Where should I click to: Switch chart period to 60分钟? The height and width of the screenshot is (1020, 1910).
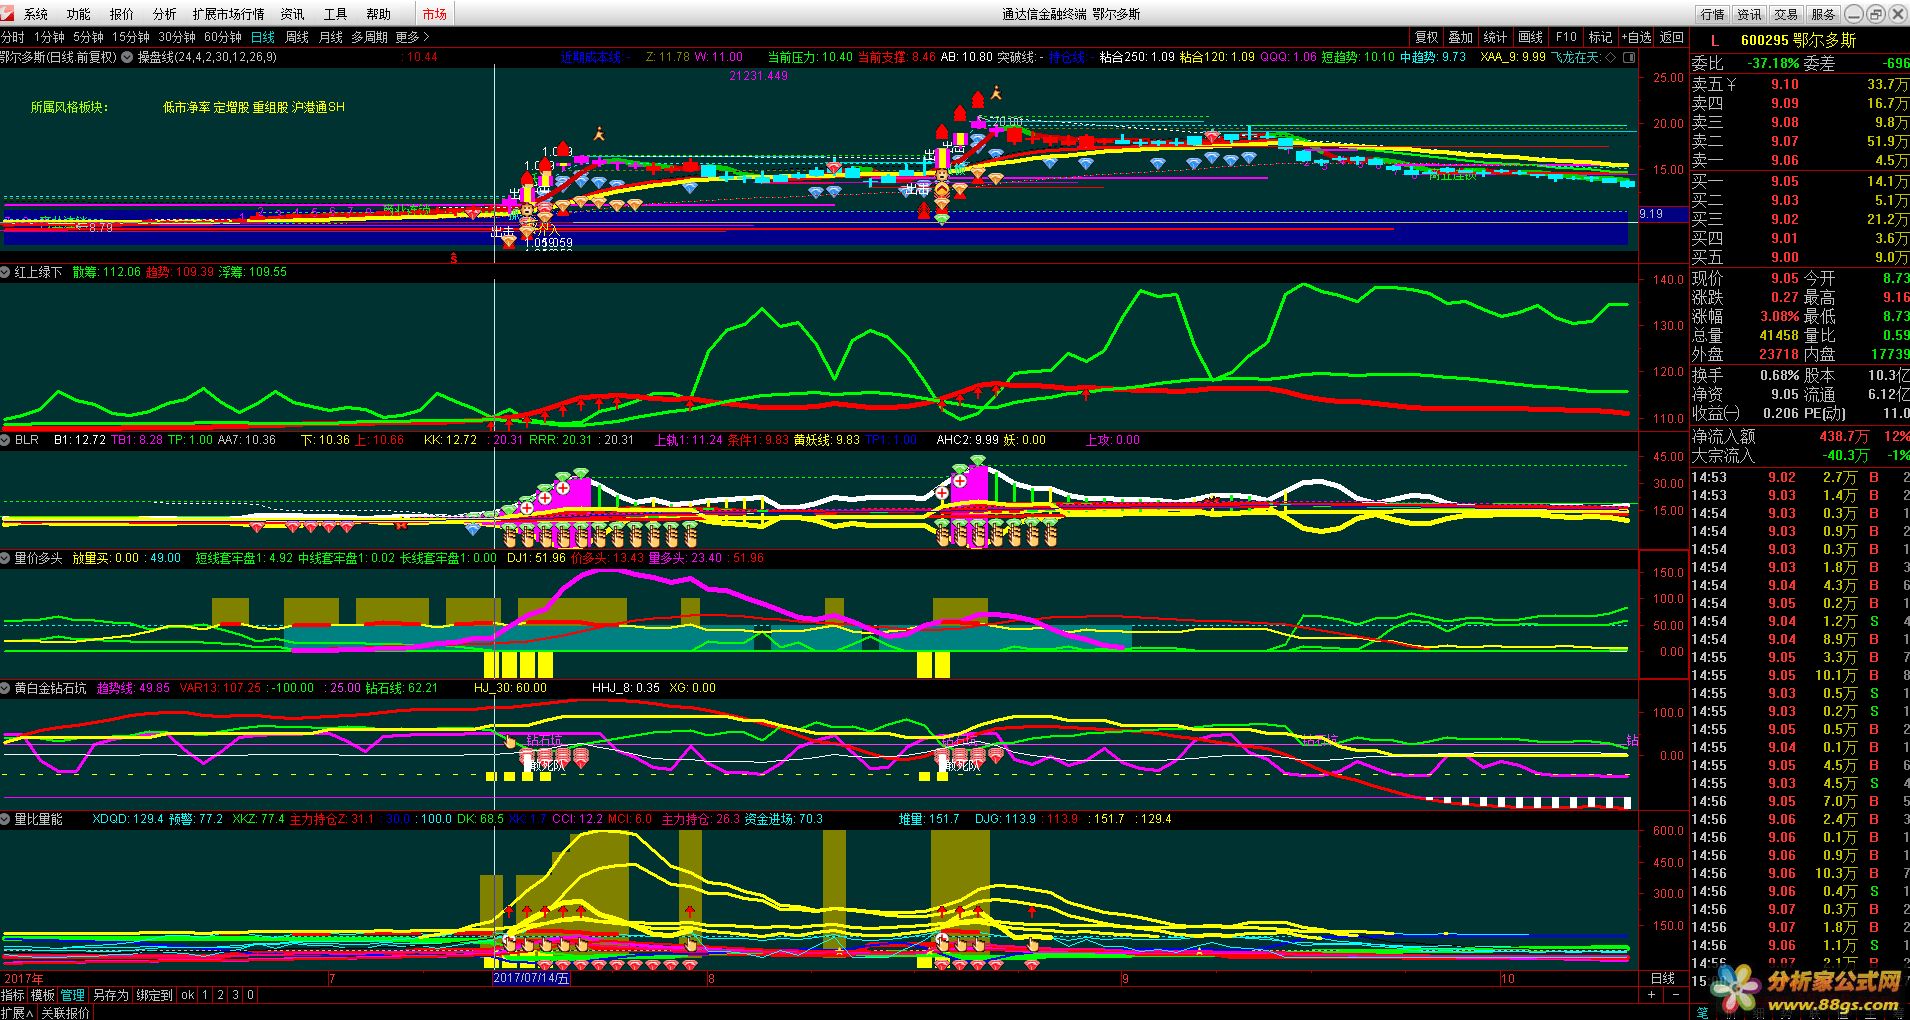222,37
